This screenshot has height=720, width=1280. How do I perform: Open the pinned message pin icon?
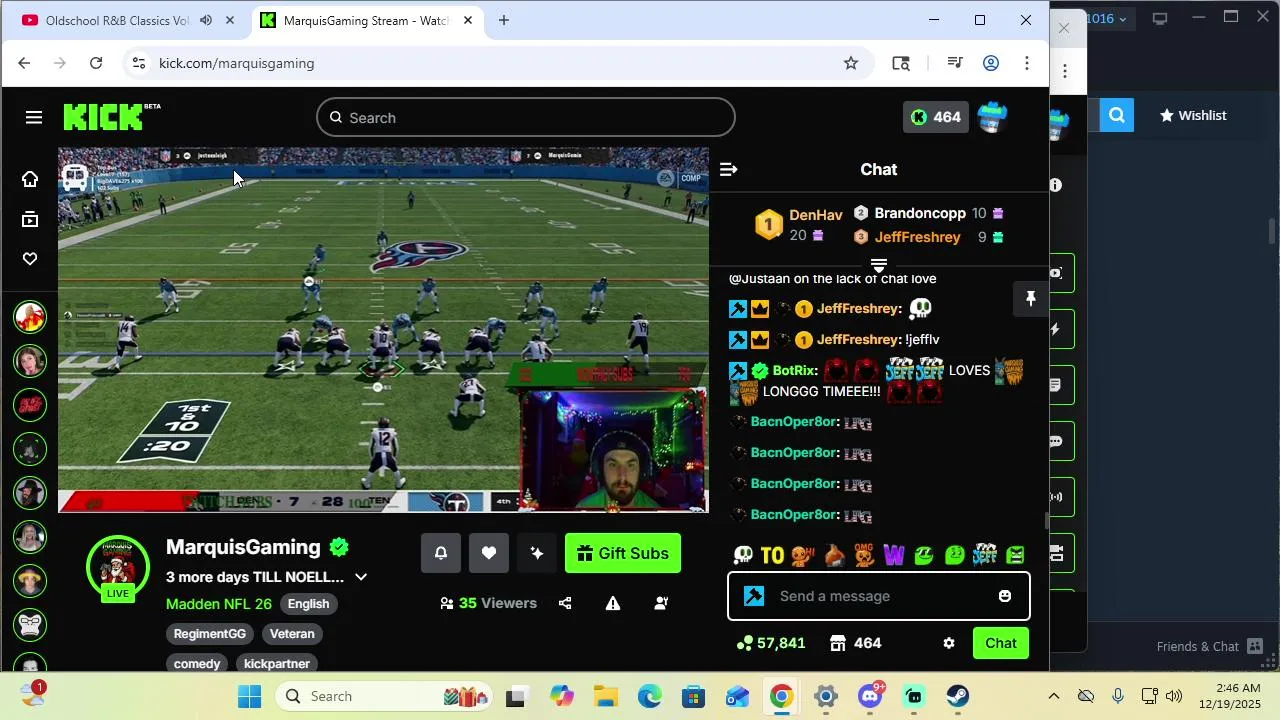(x=1030, y=298)
